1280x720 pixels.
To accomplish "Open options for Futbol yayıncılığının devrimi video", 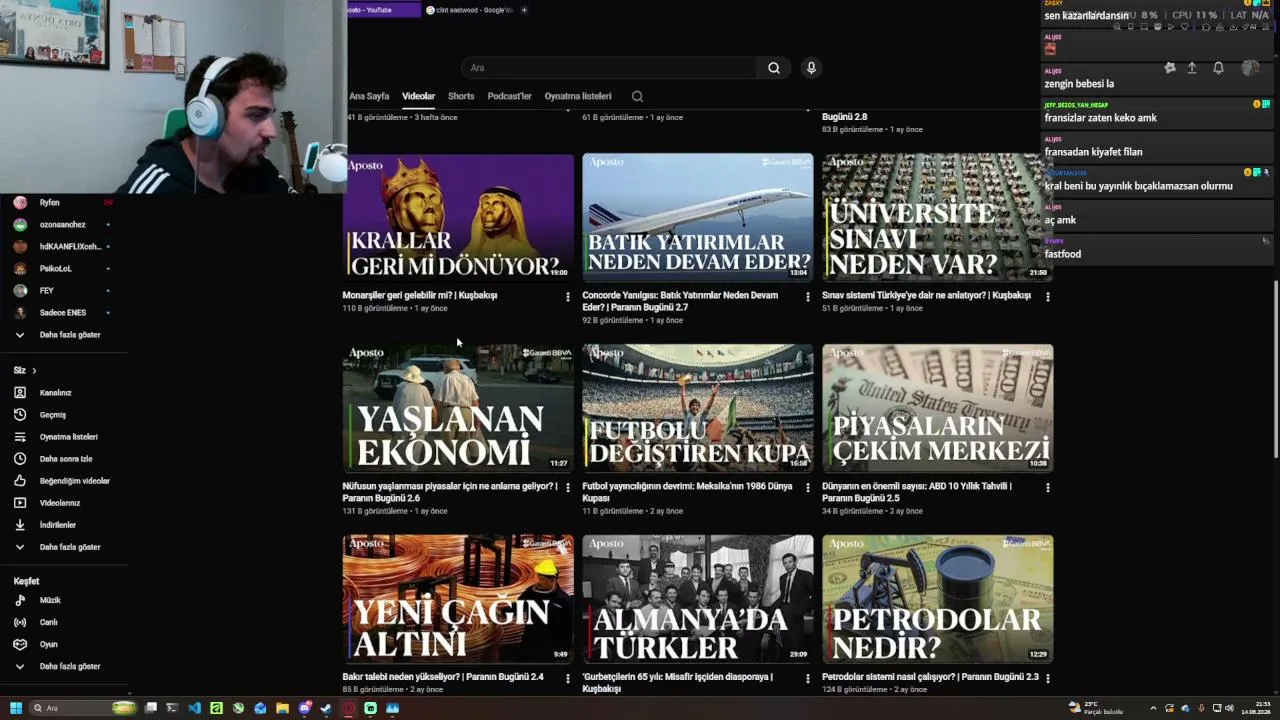I will point(808,488).
